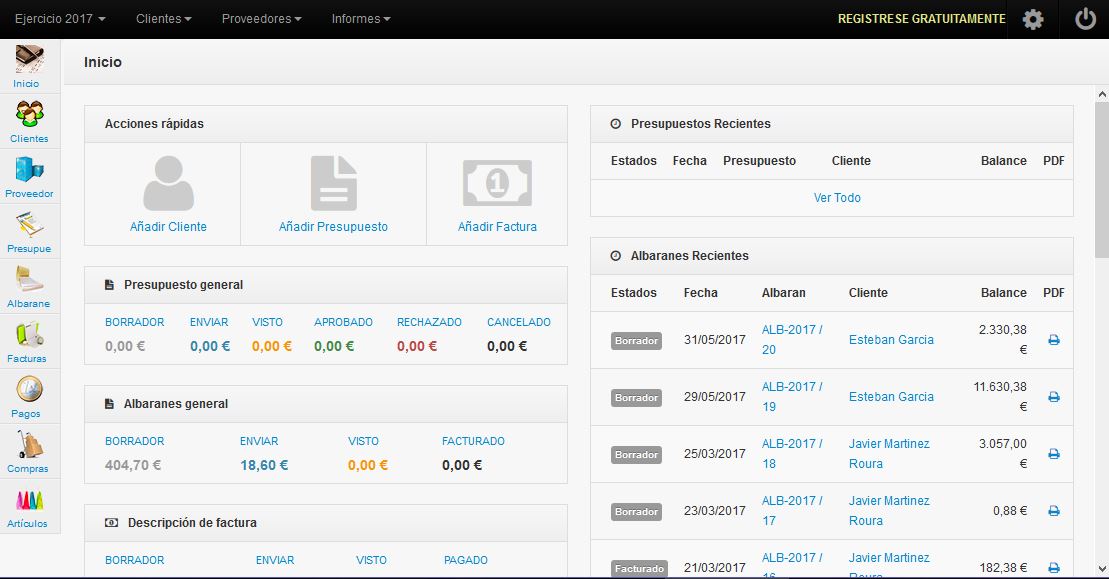
Task: Click Facturado badge on the 21/03/2017 row
Action: (639, 568)
